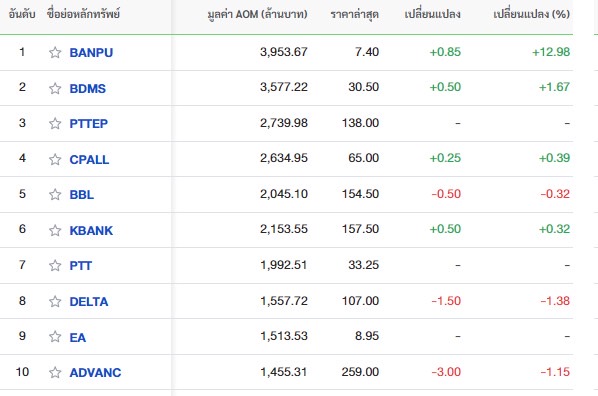Sort by เปลี่ยนแปลง (%) column header
Screen dimensions: 598x396
532,14
